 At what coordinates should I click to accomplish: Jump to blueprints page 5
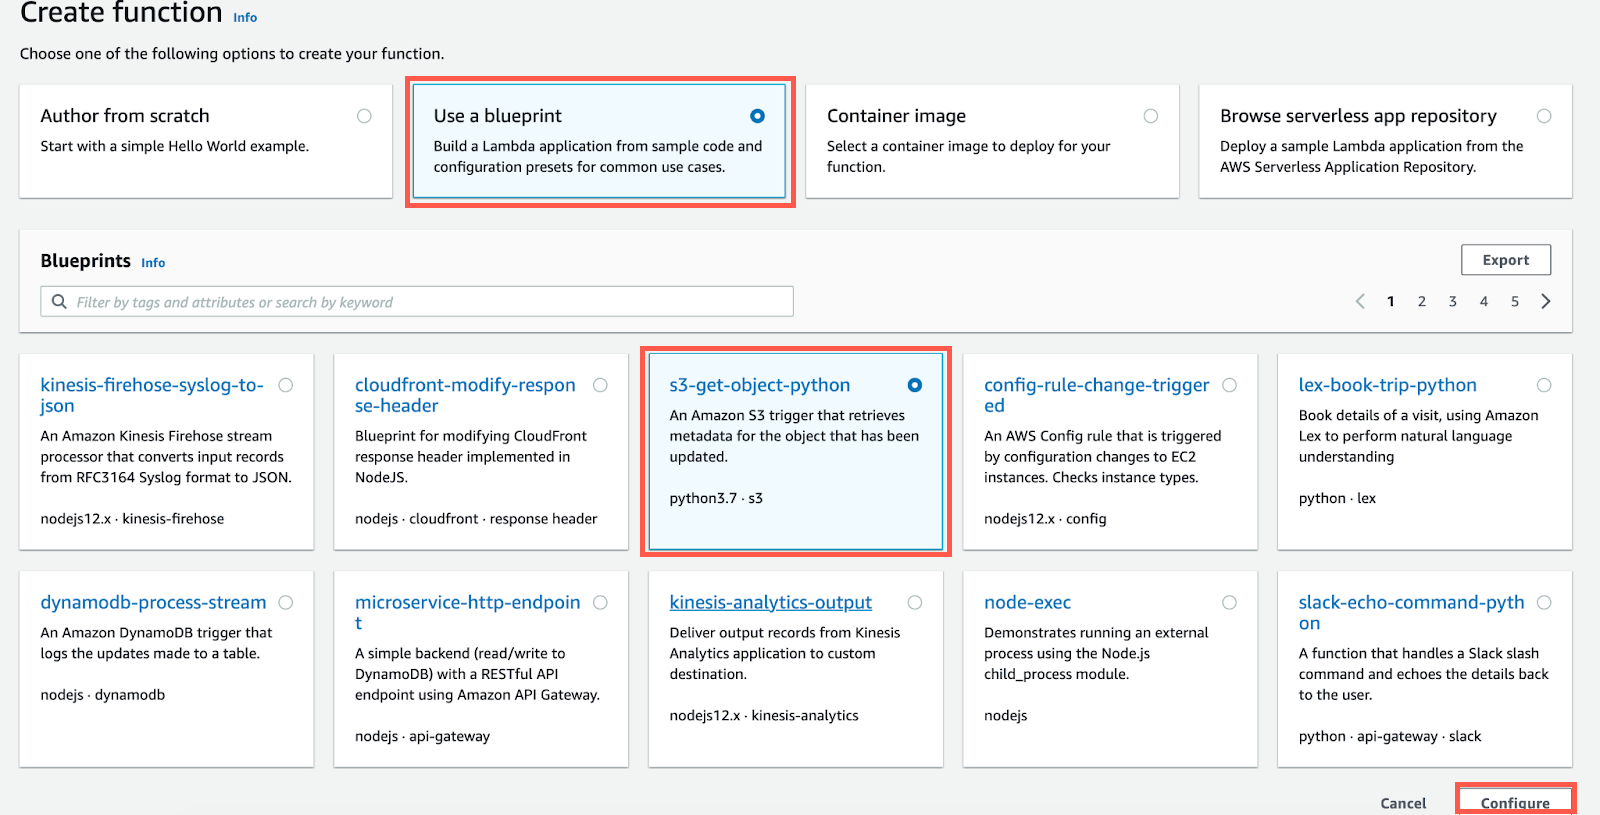click(x=1515, y=301)
